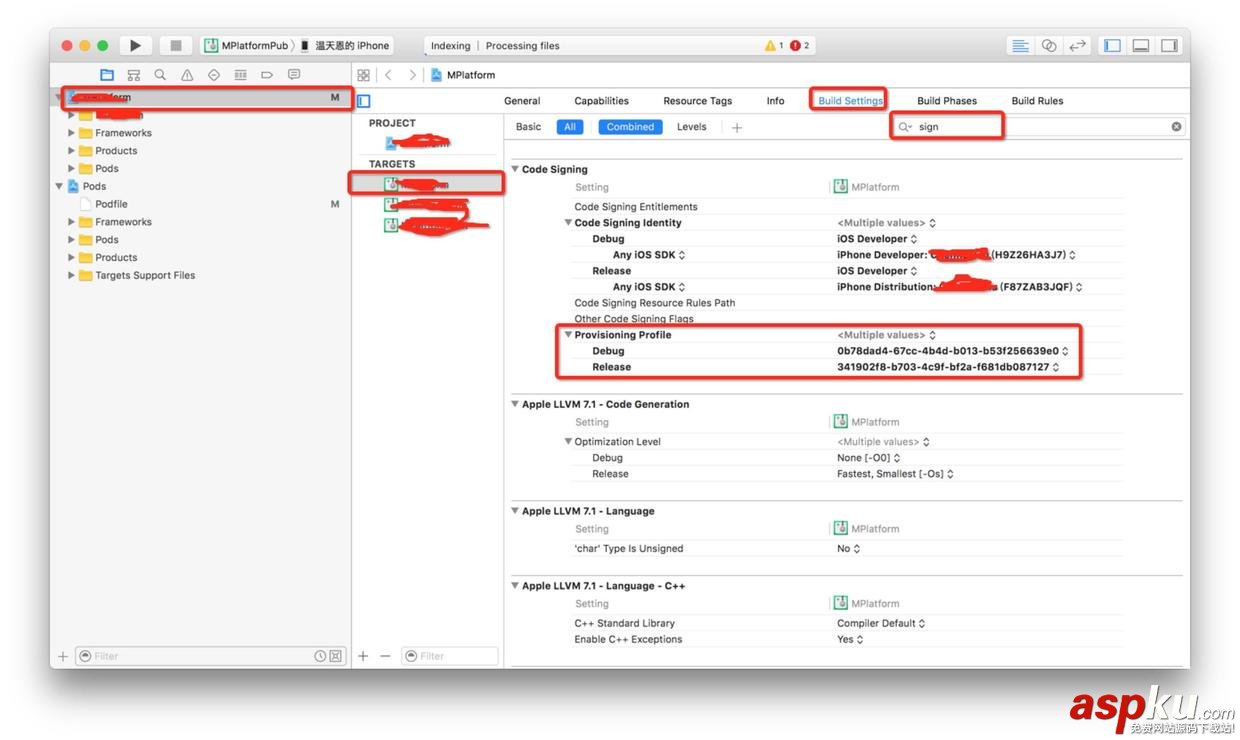Add a new build setting with plus
This screenshot has width=1240, height=740.
pos(737,127)
